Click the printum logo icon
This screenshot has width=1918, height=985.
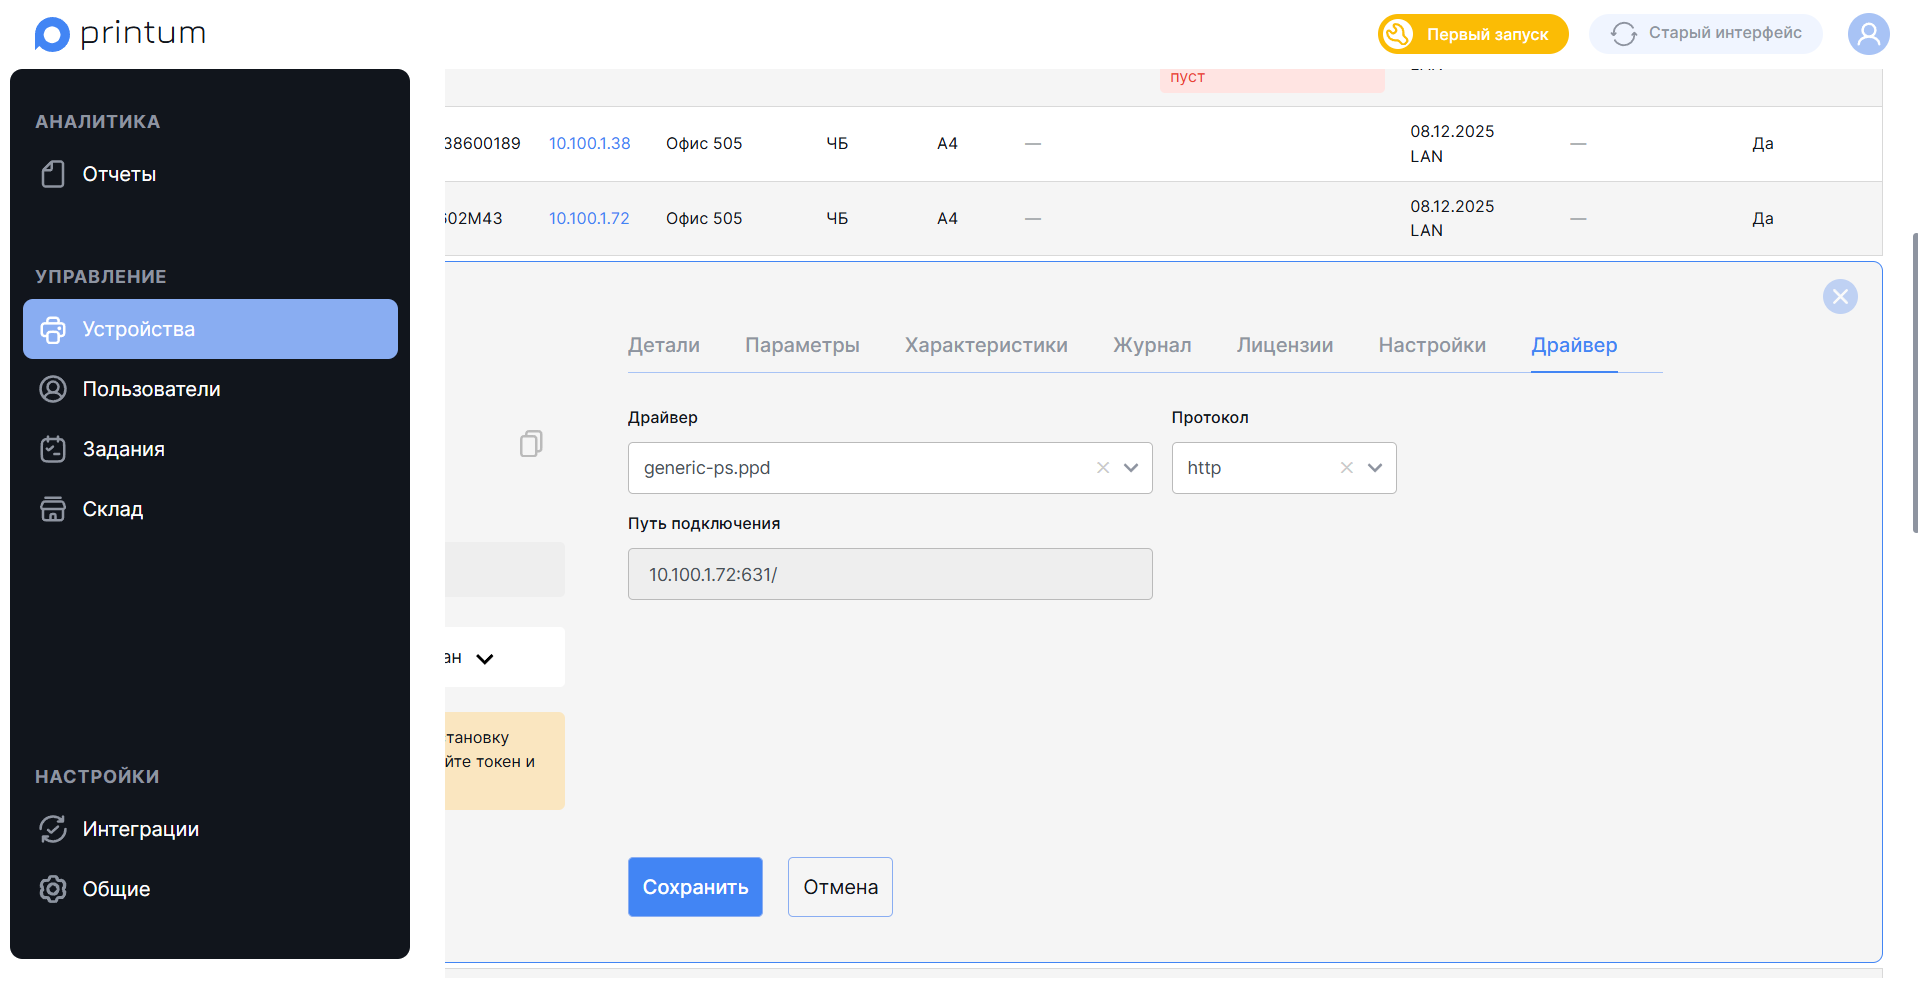pyautogui.click(x=52, y=34)
